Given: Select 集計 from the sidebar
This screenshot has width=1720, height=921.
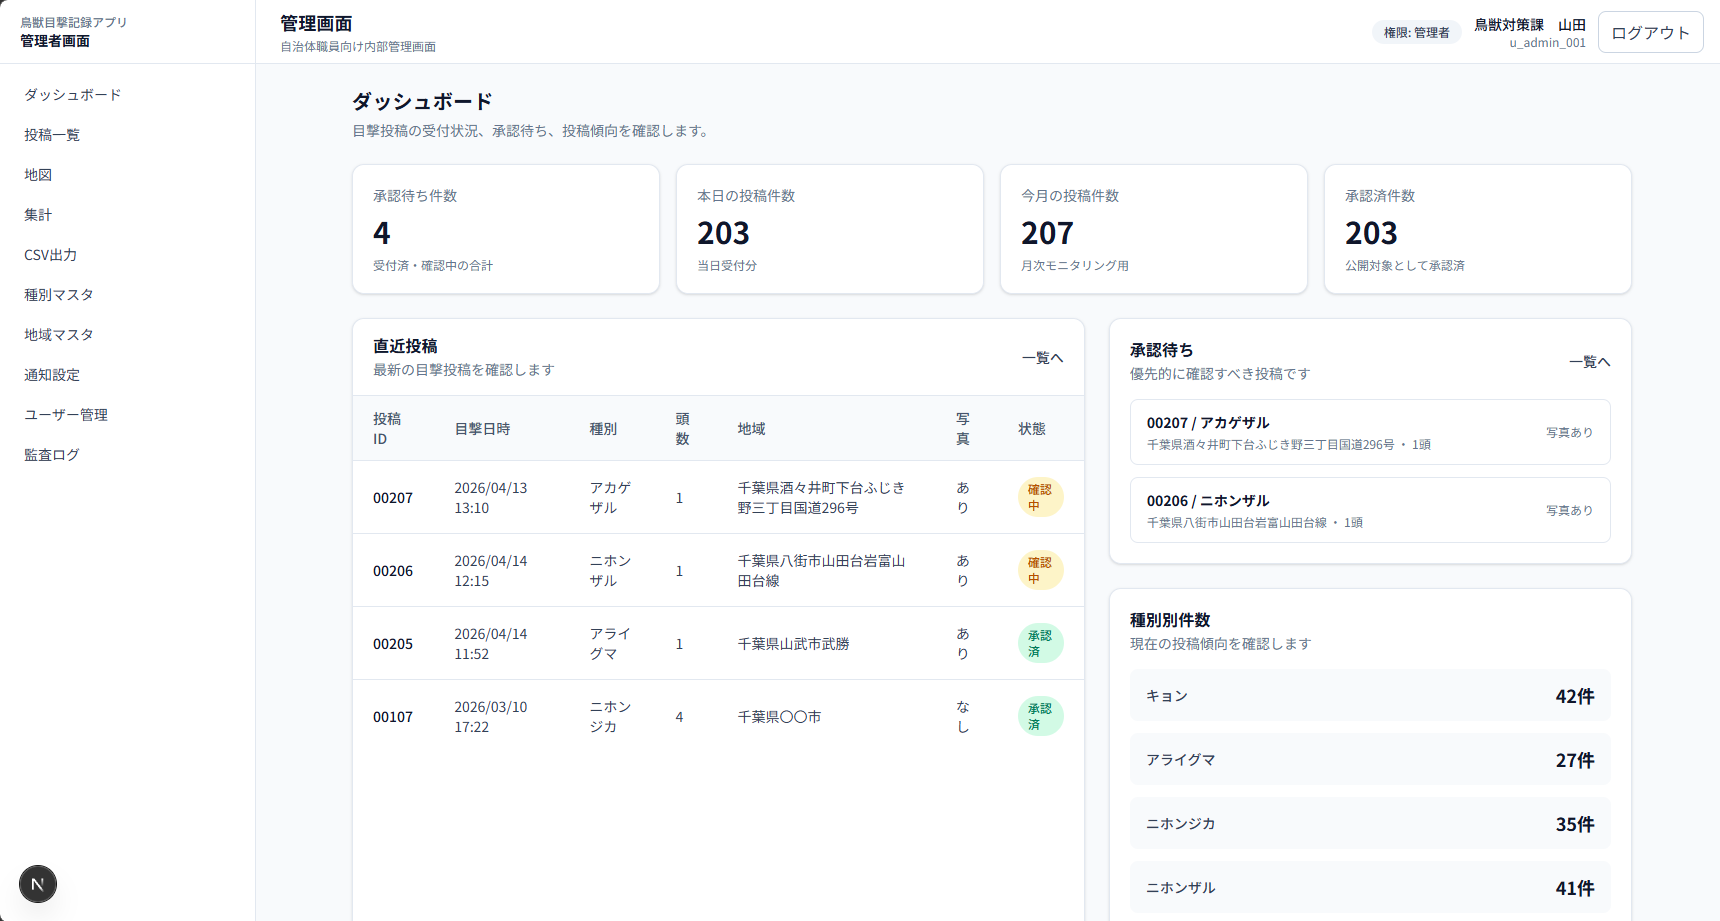Looking at the screenshot, I should pyautogui.click(x=38, y=215).
